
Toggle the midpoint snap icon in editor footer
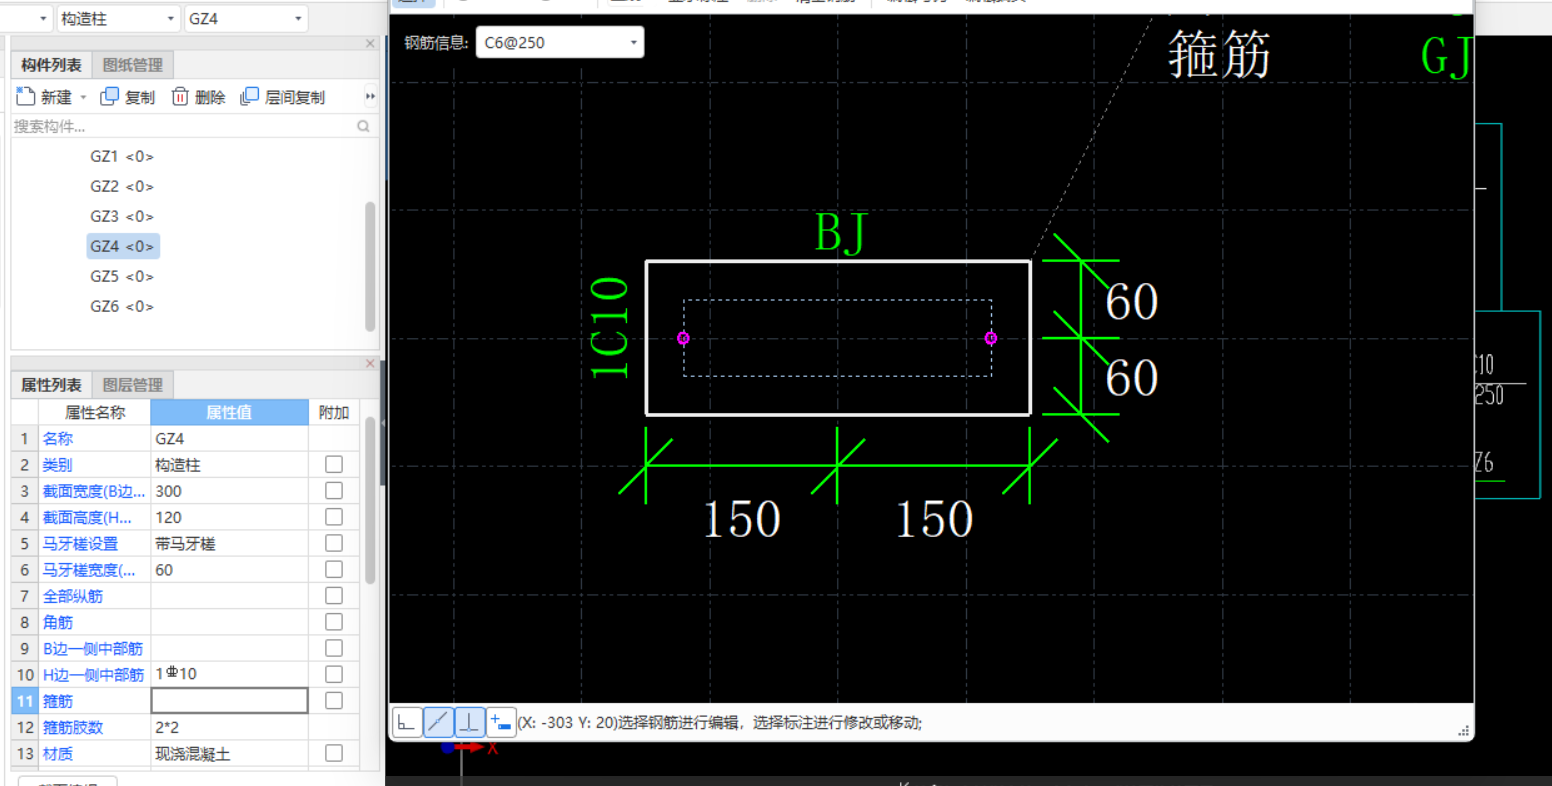click(x=438, y=721)
